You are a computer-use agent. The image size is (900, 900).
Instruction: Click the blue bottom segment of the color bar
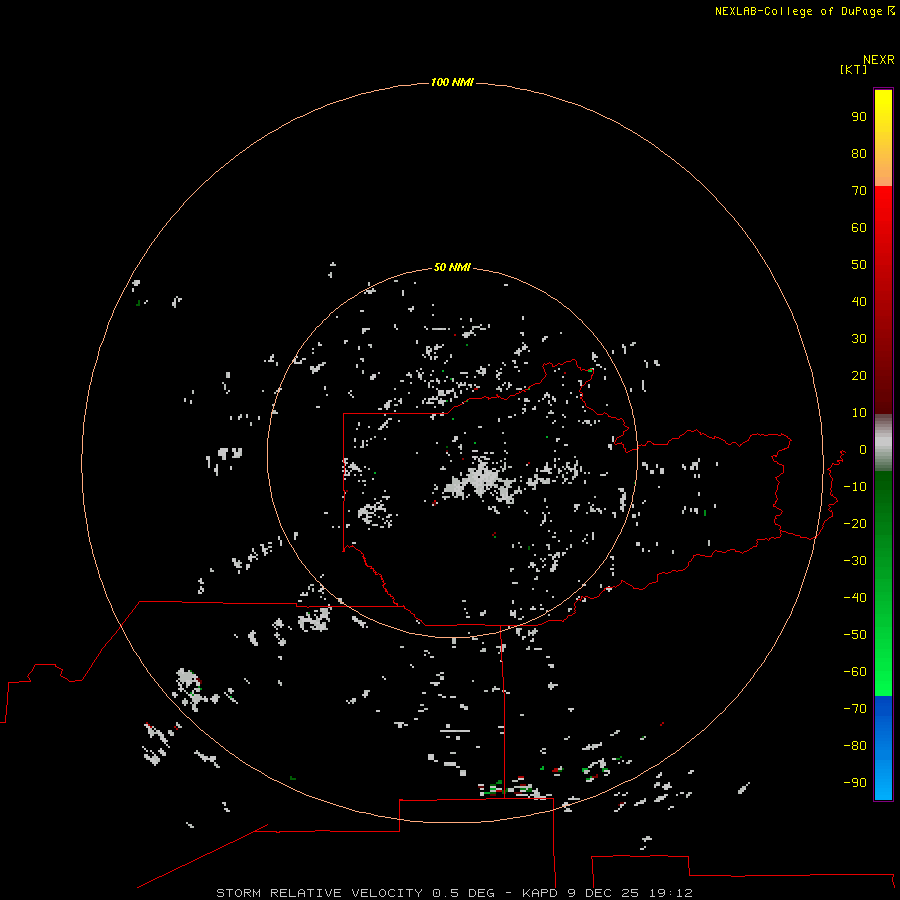[x=883, y=748]
